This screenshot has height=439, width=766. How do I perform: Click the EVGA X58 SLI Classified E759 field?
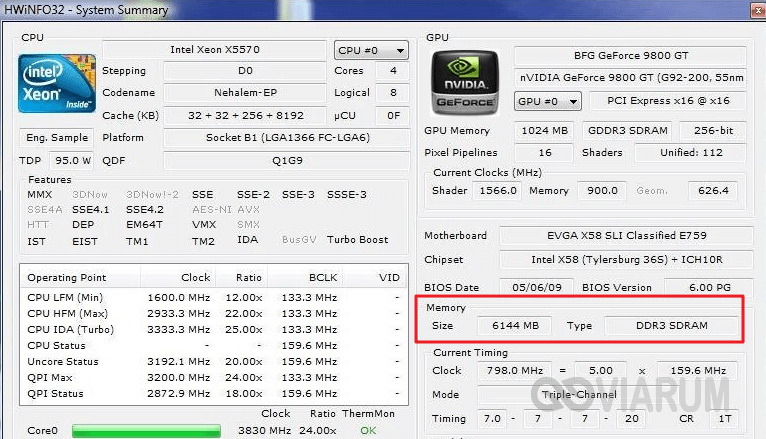626,236
